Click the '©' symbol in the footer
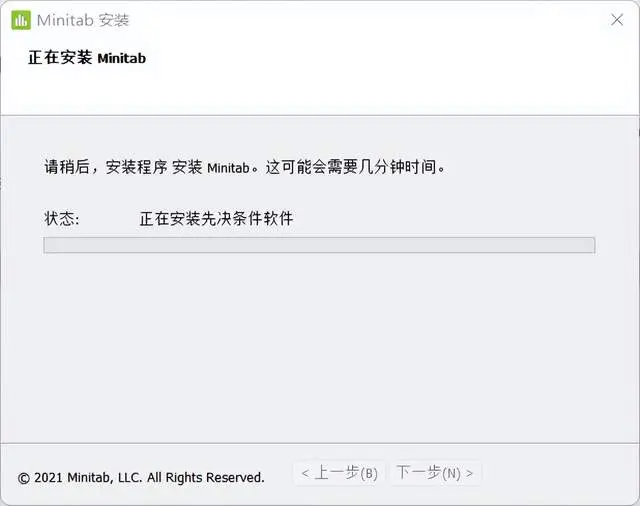 pyautogui.click(x=24, y=478)
